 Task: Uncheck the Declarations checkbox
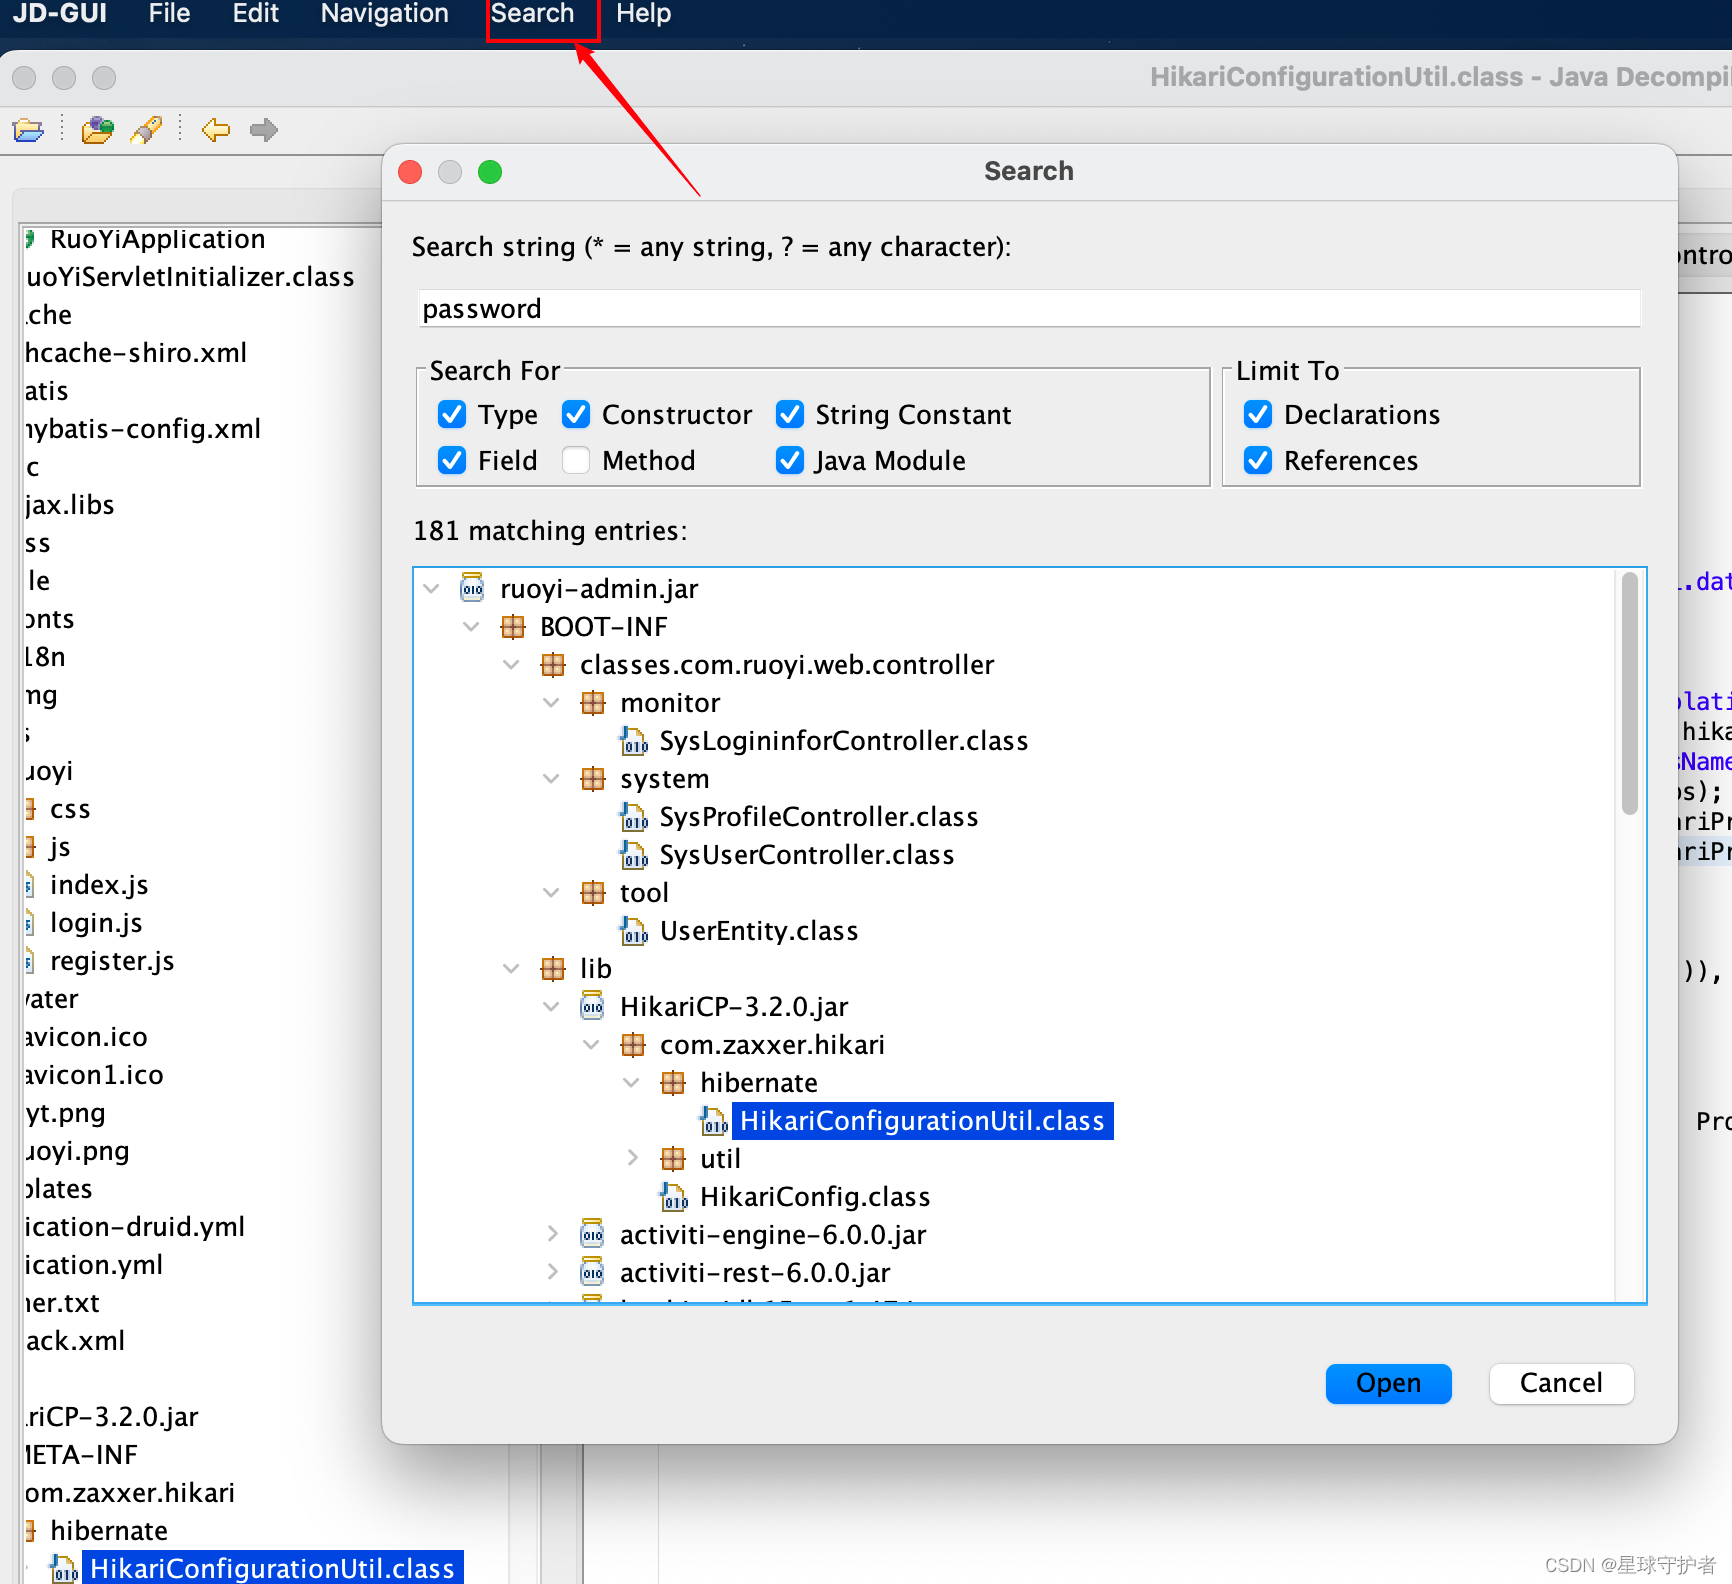[1258, 414]
